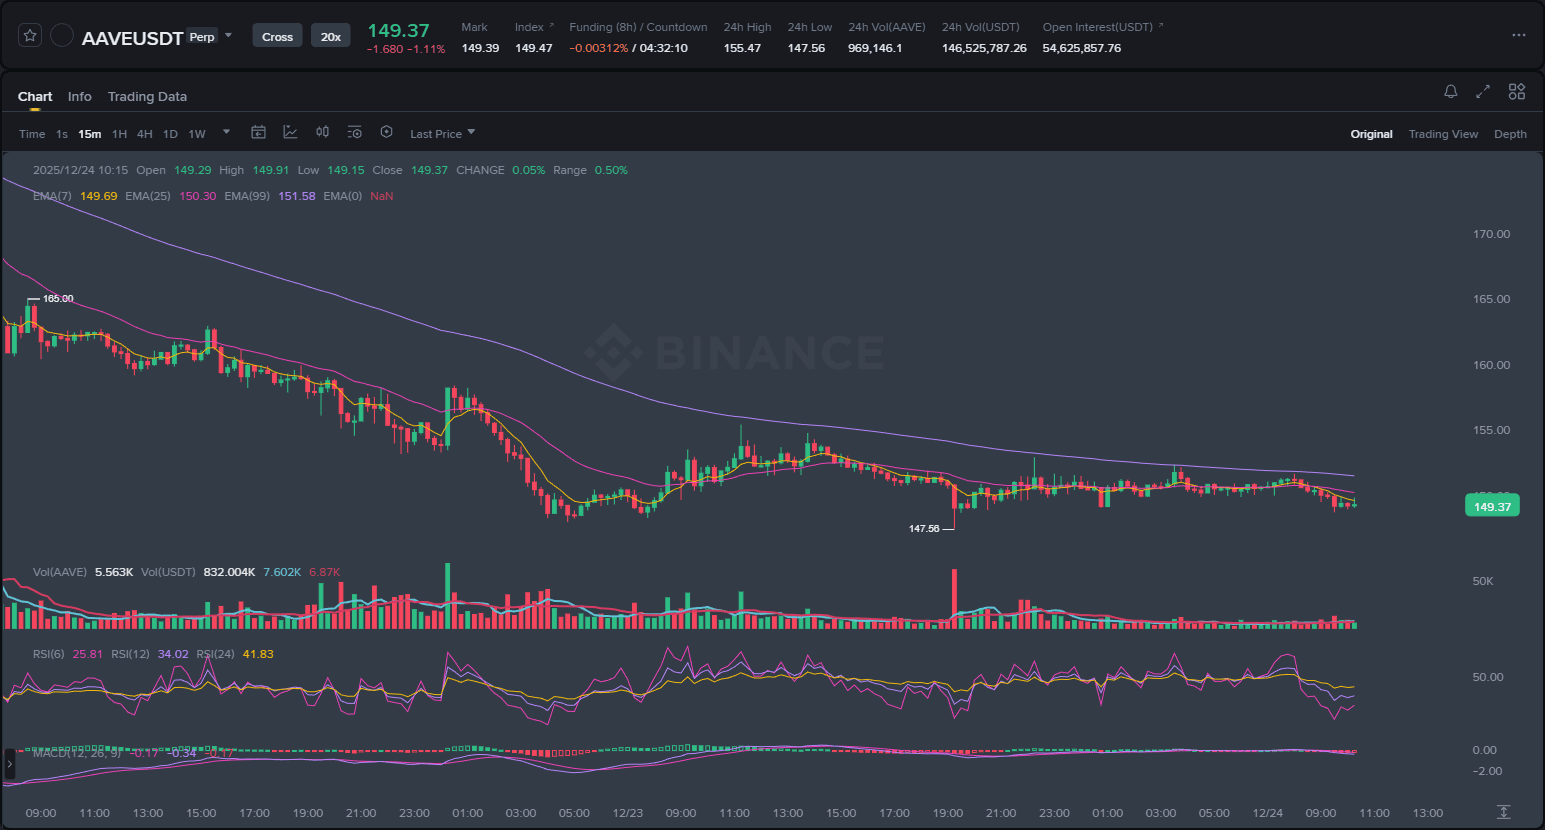The image size is (1545, 830).
Task: Open the multi-chart layout grid icon
Action: coord(1517,92)
